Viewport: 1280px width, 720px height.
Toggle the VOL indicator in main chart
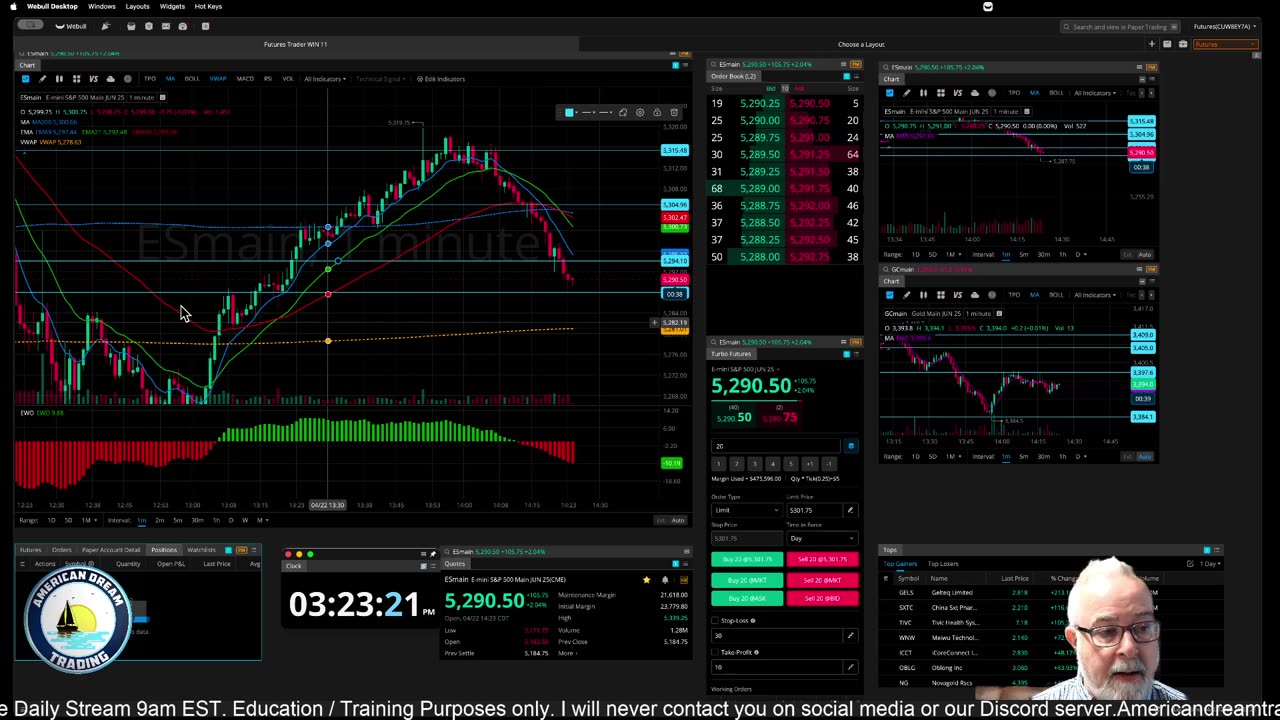pyautogui.click(x=288, y=79)
